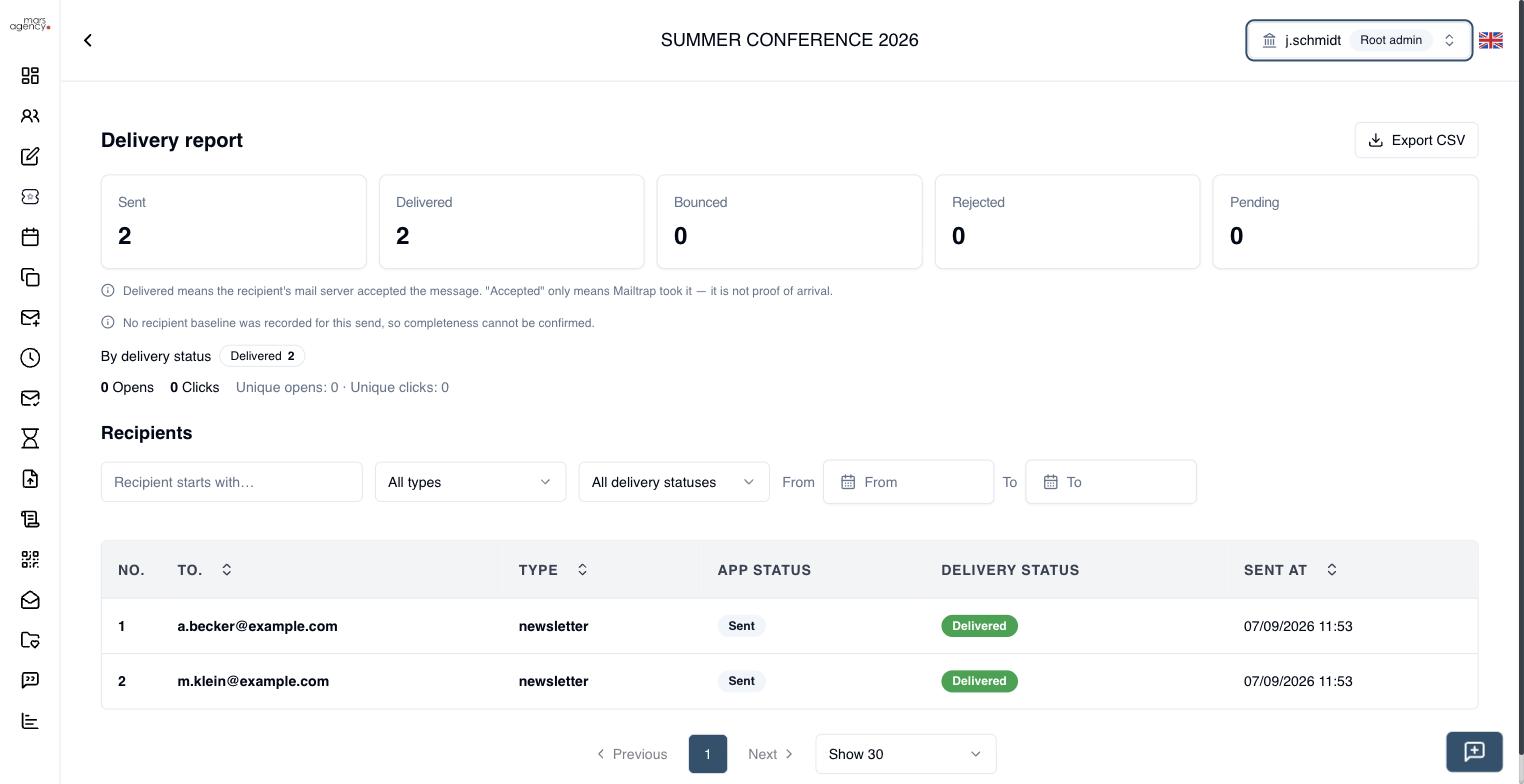Select the QR code icon in sidebar

click(x=30, y=559)
